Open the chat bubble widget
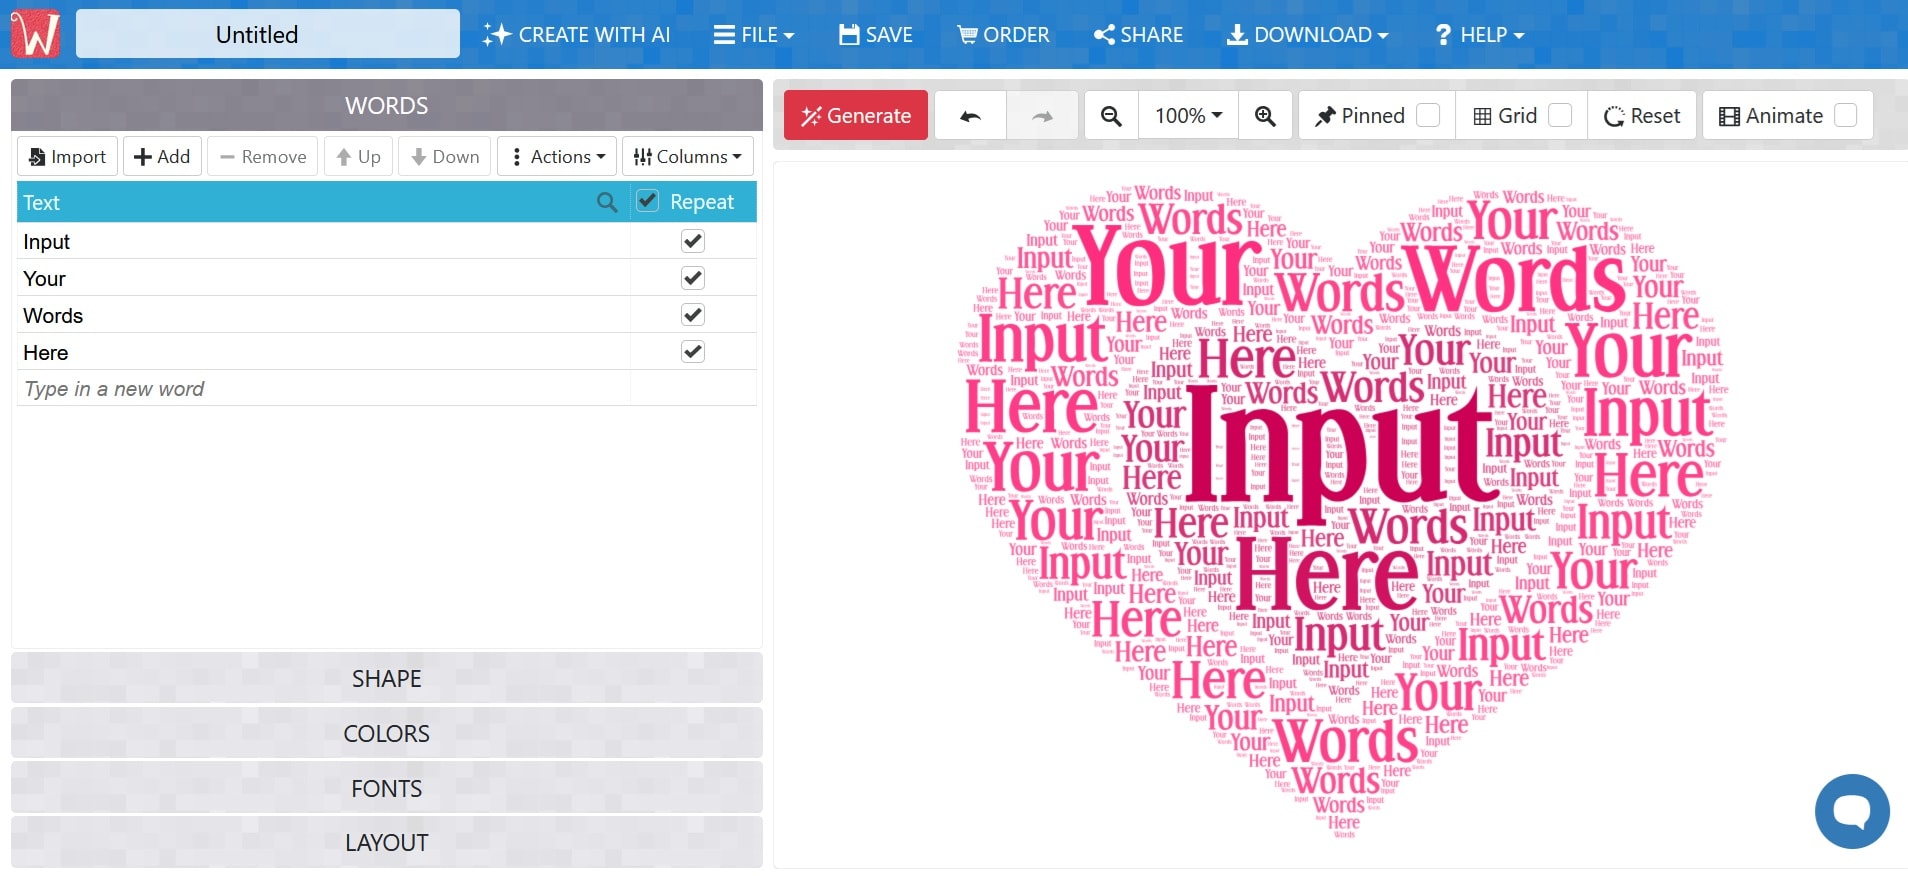The height and width of the screenshot is (876, 1908). tap(1852, 811)
